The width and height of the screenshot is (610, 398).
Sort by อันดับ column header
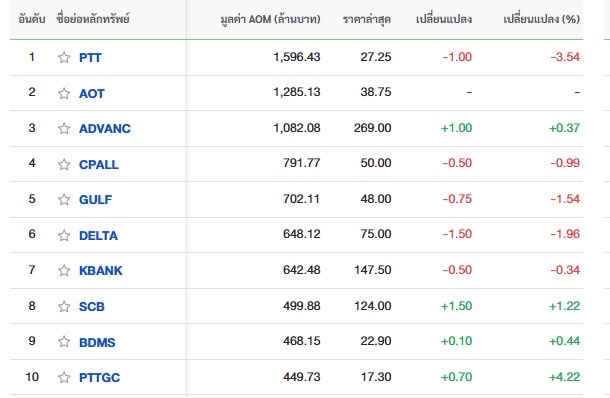(32, 19)
